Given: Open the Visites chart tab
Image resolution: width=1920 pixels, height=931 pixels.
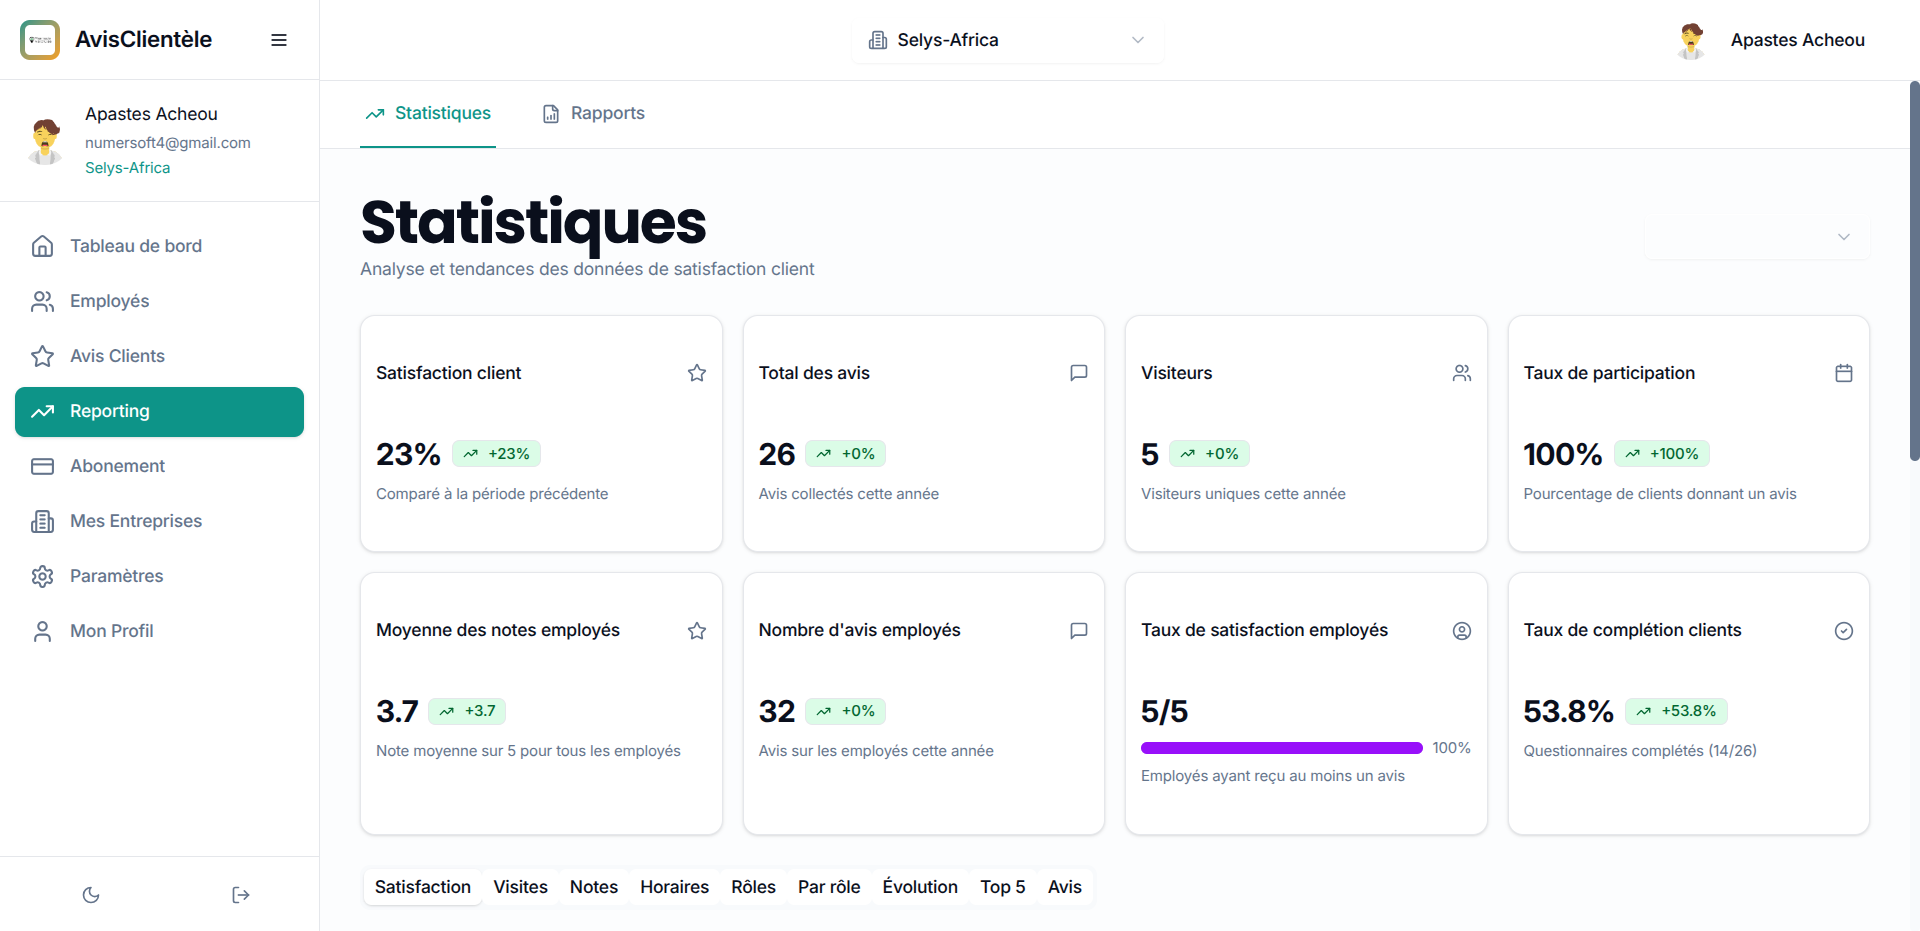Looking at the screenshot, I should click(520, 887).
